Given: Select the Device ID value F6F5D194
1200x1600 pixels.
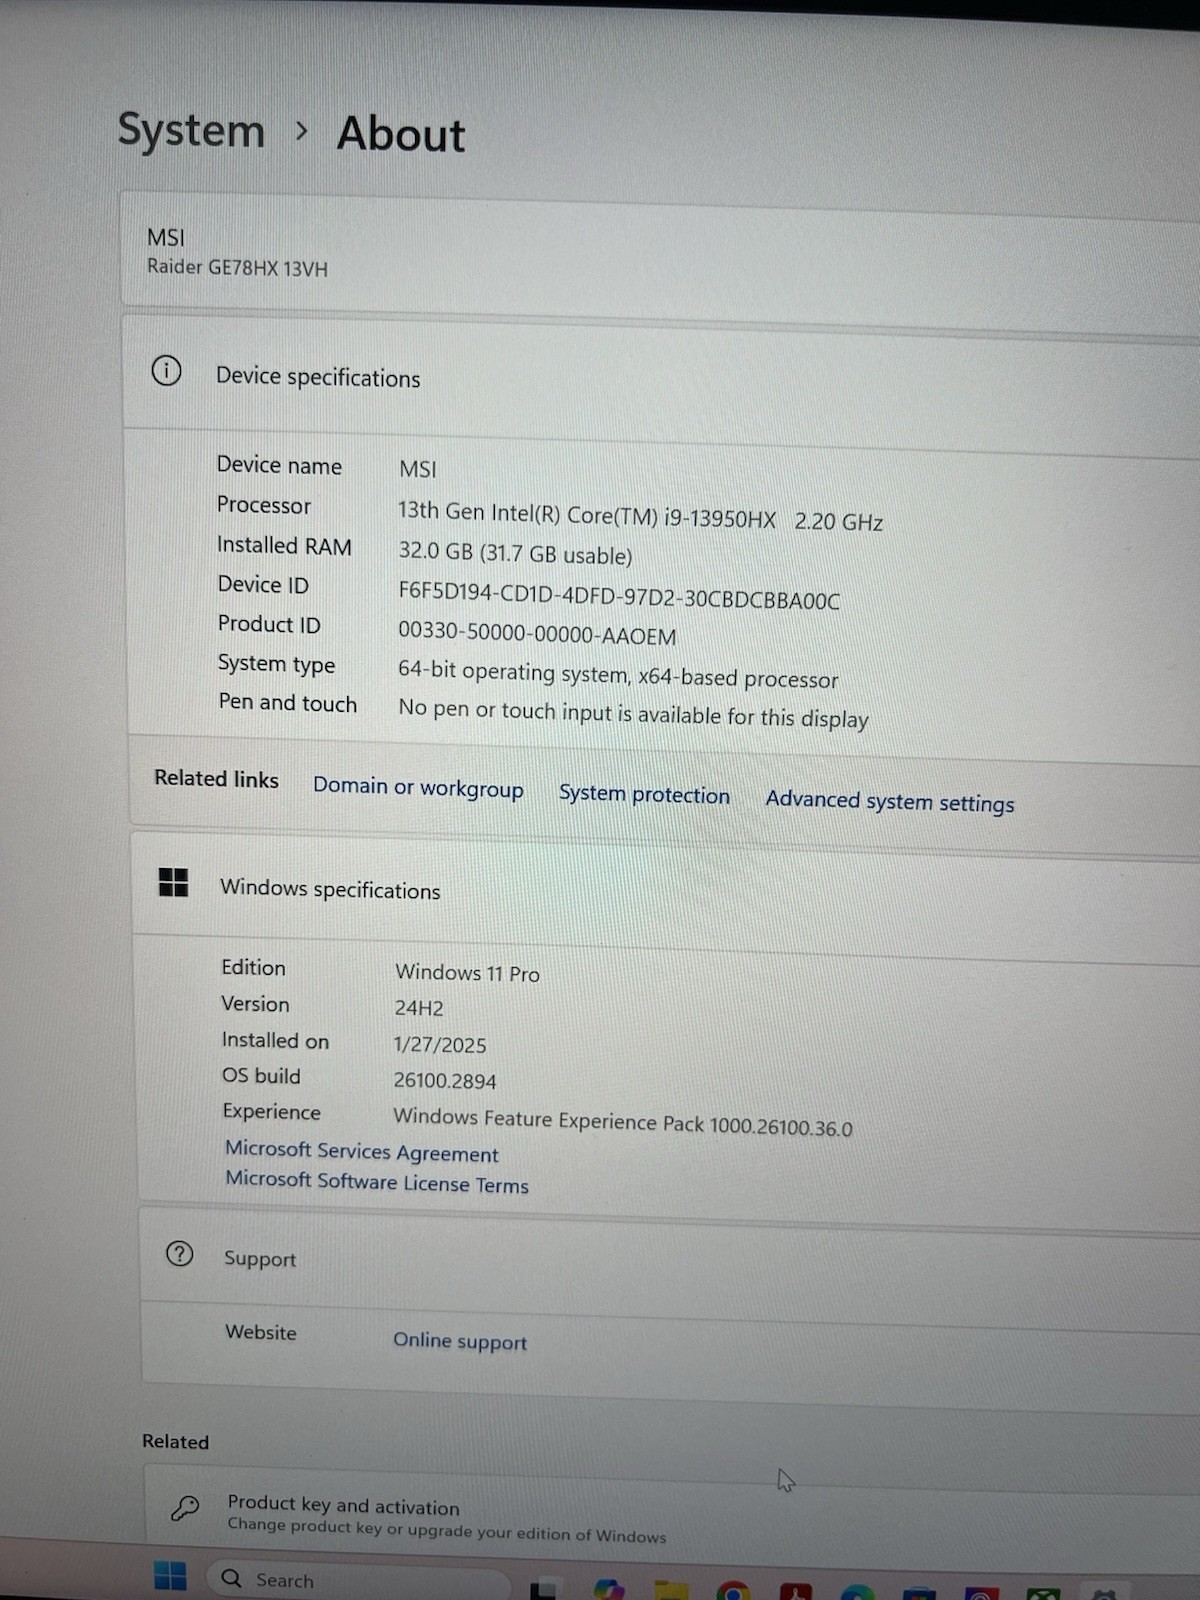Looking at the screenshot, I should (619, 596).
